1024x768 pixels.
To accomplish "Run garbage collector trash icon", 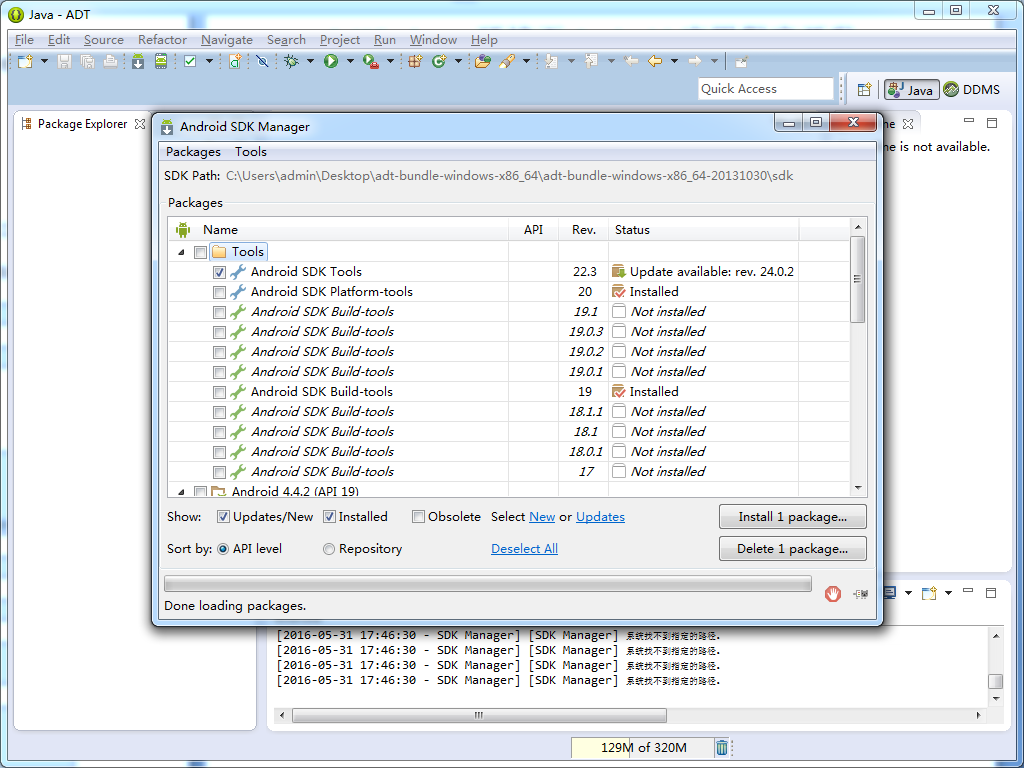I will tap(721, 747).
